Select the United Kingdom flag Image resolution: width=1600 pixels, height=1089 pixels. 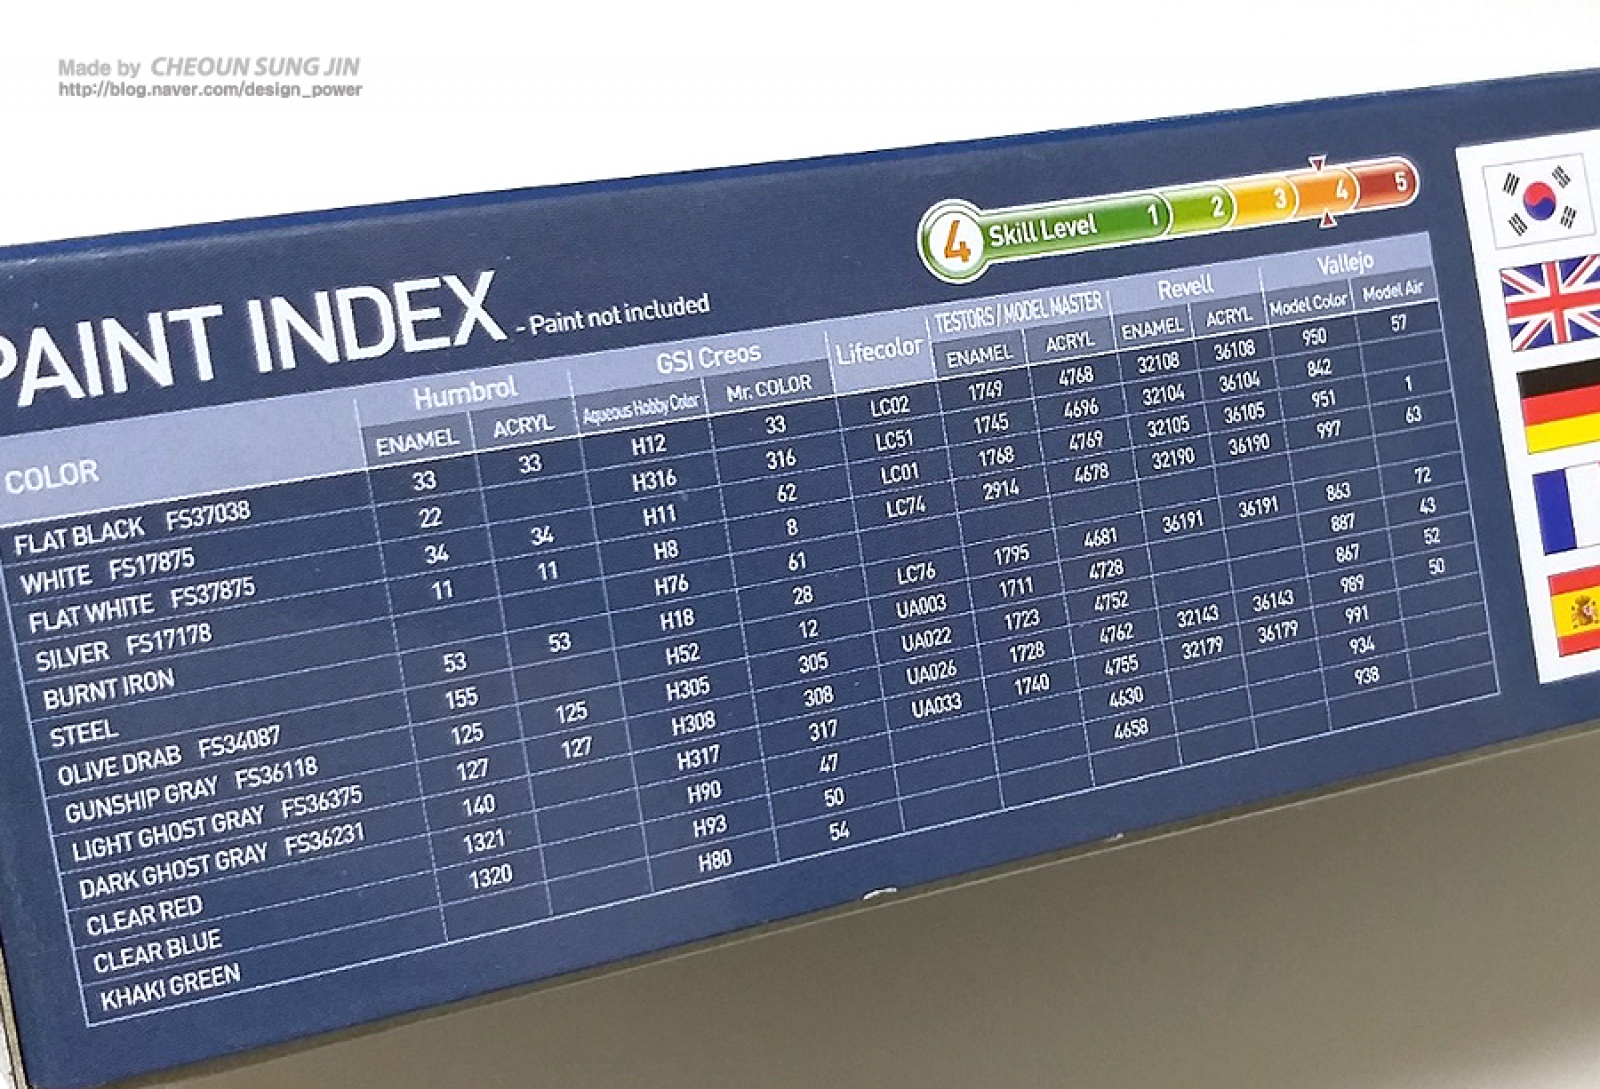(1549, 302)
